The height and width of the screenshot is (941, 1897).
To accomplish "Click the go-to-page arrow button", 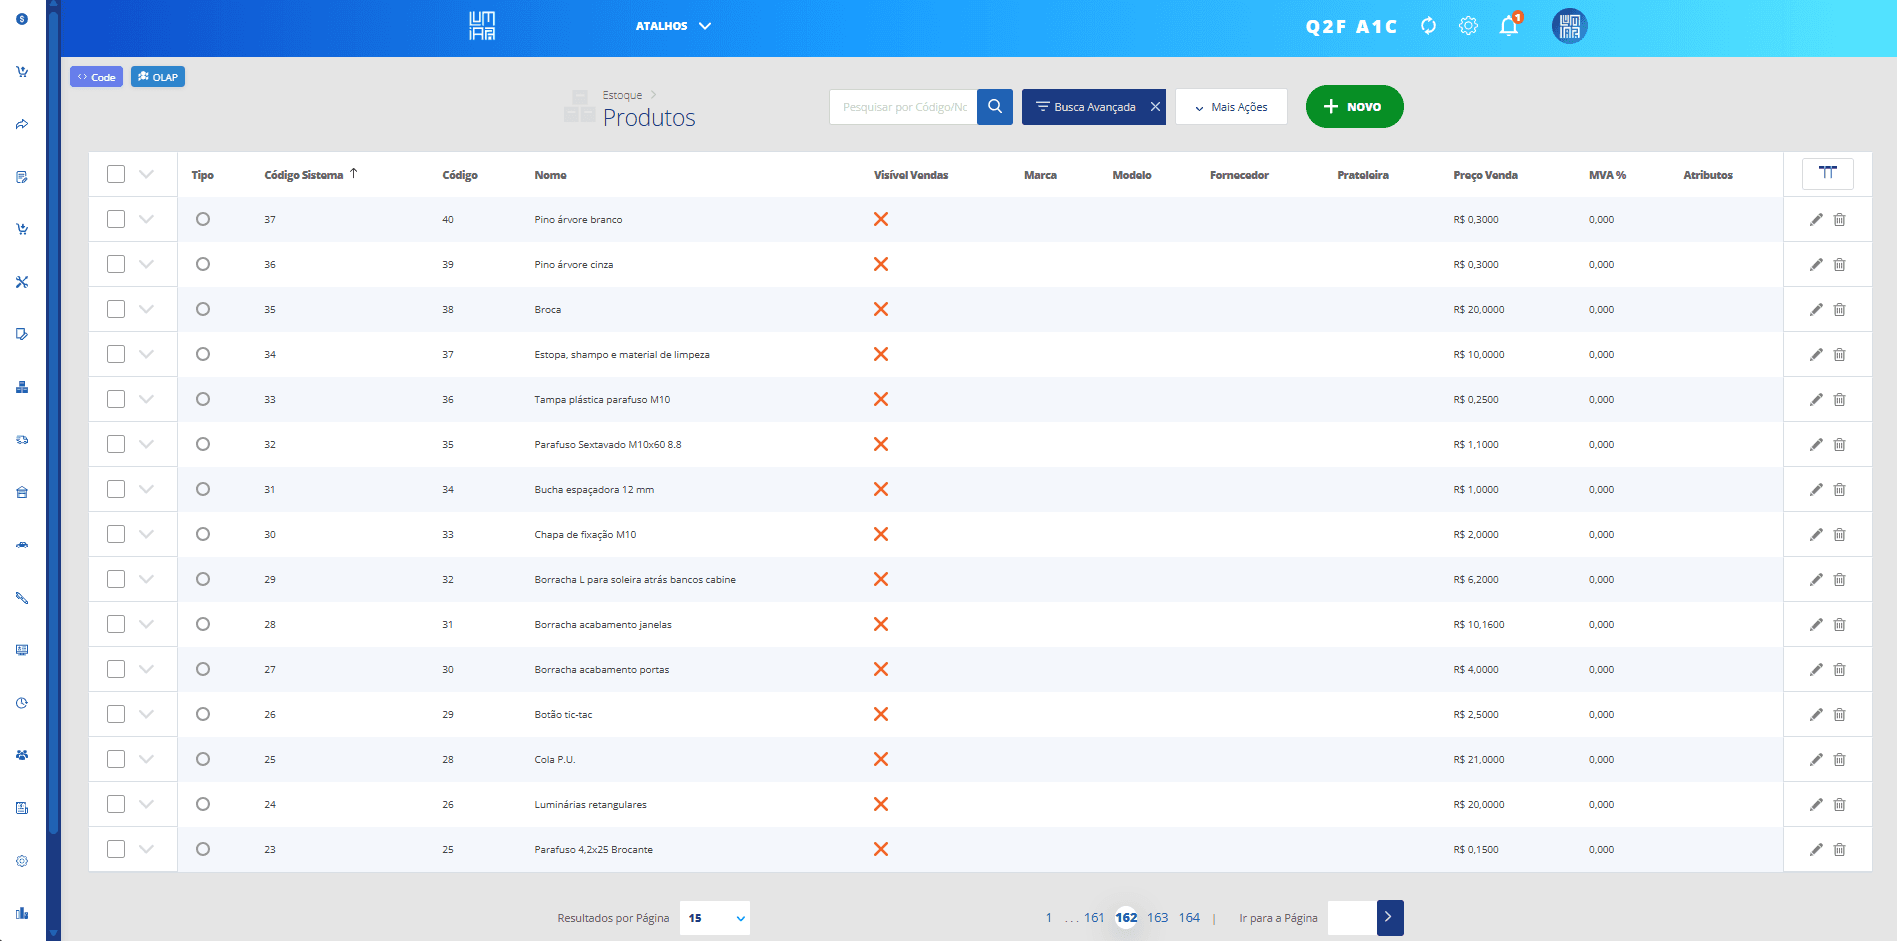I will (x=1390, y=918).
